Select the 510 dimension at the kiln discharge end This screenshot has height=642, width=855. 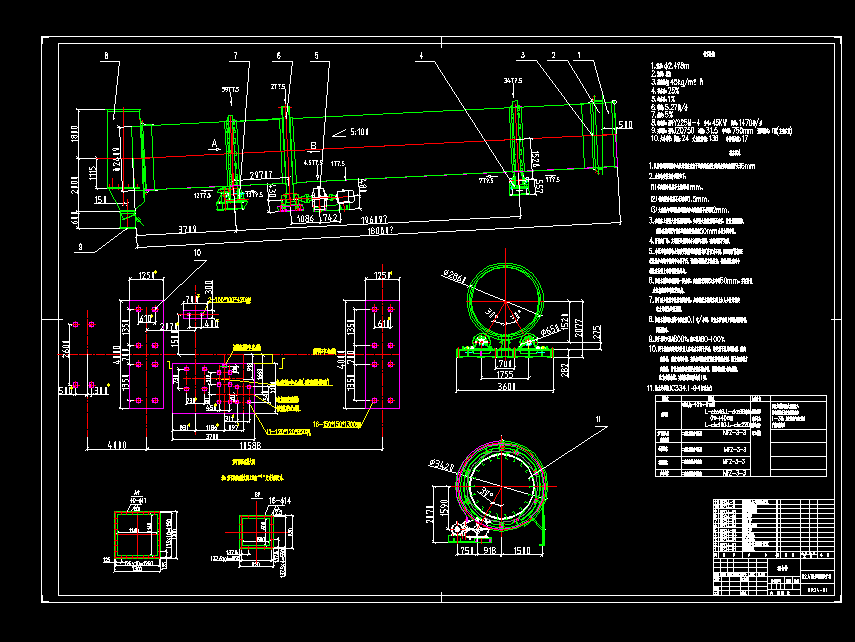625,125
